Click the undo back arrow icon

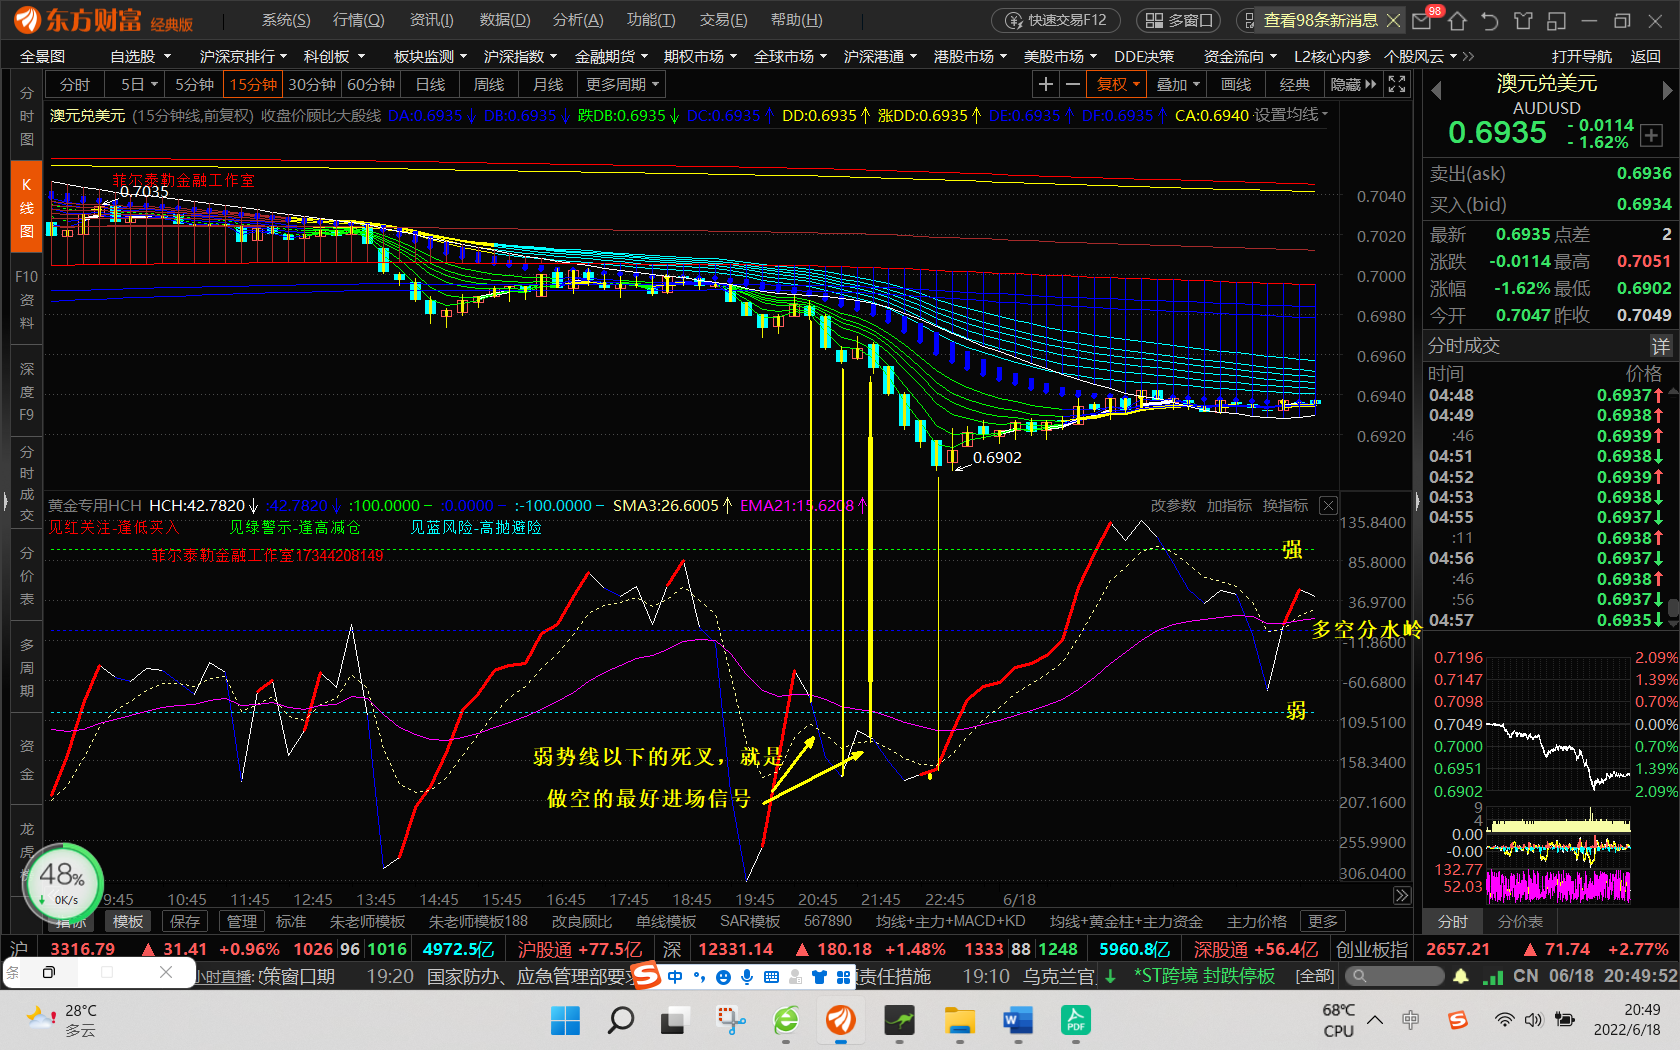(1490, 21)
